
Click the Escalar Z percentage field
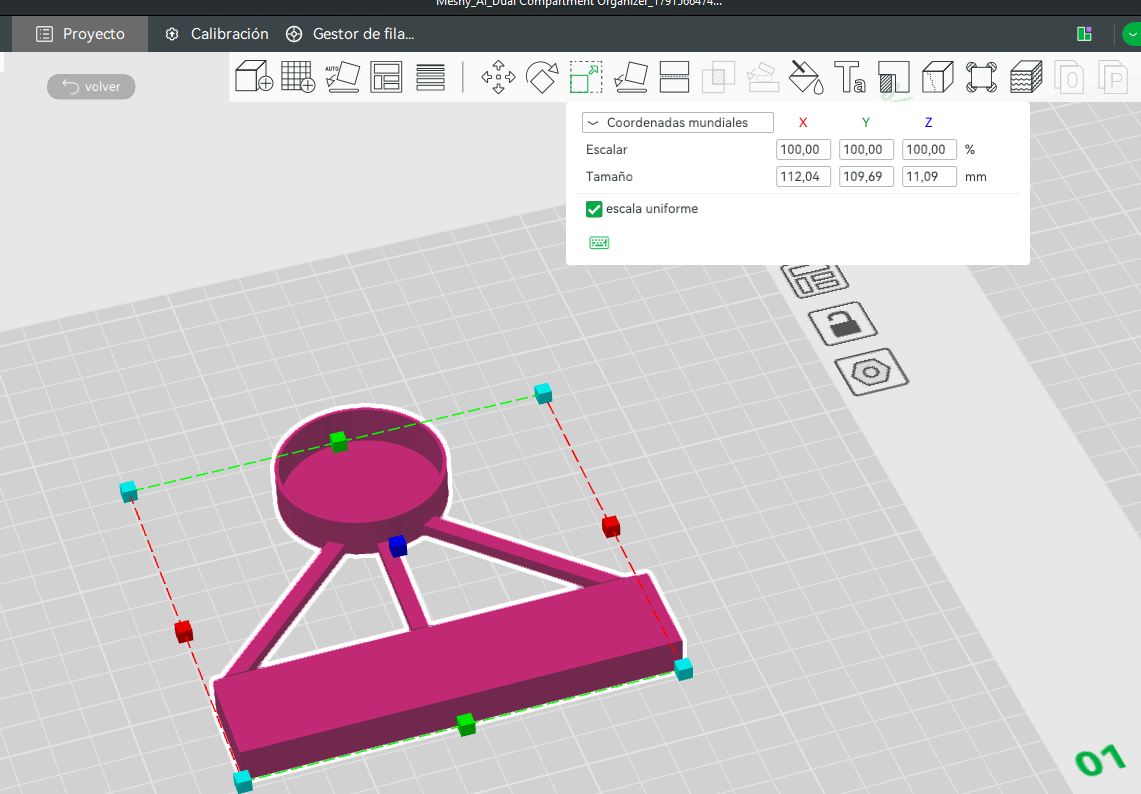(x=929, y=150)
